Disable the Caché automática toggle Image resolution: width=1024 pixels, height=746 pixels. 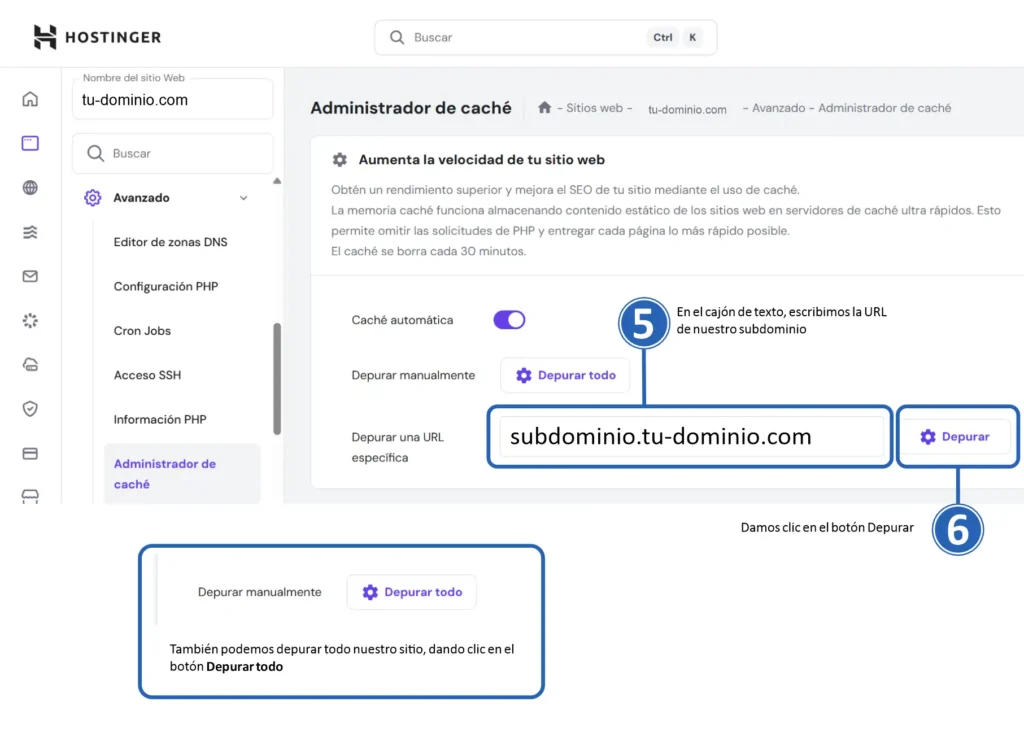tap(509, 320)
